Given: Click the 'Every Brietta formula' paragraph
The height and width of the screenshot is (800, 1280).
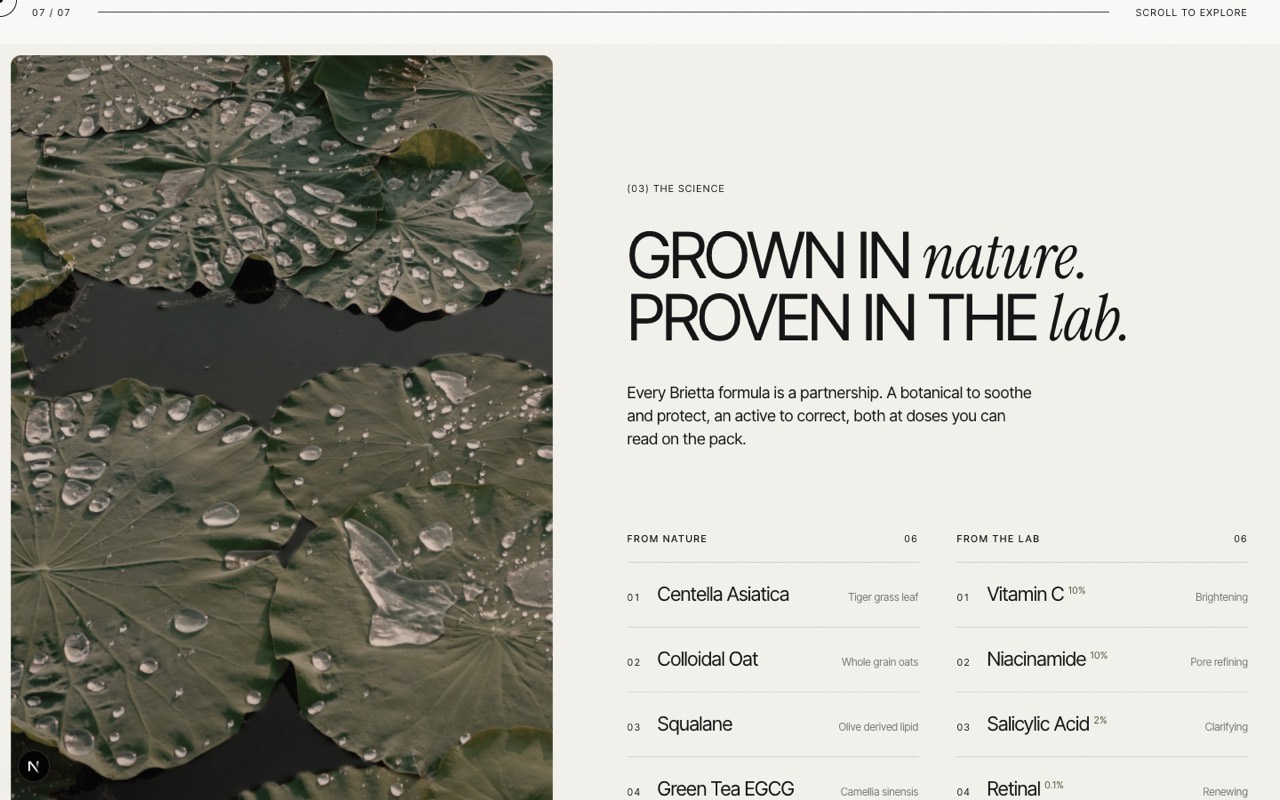Looking at the screenshot, I should [x=829, y=416].
